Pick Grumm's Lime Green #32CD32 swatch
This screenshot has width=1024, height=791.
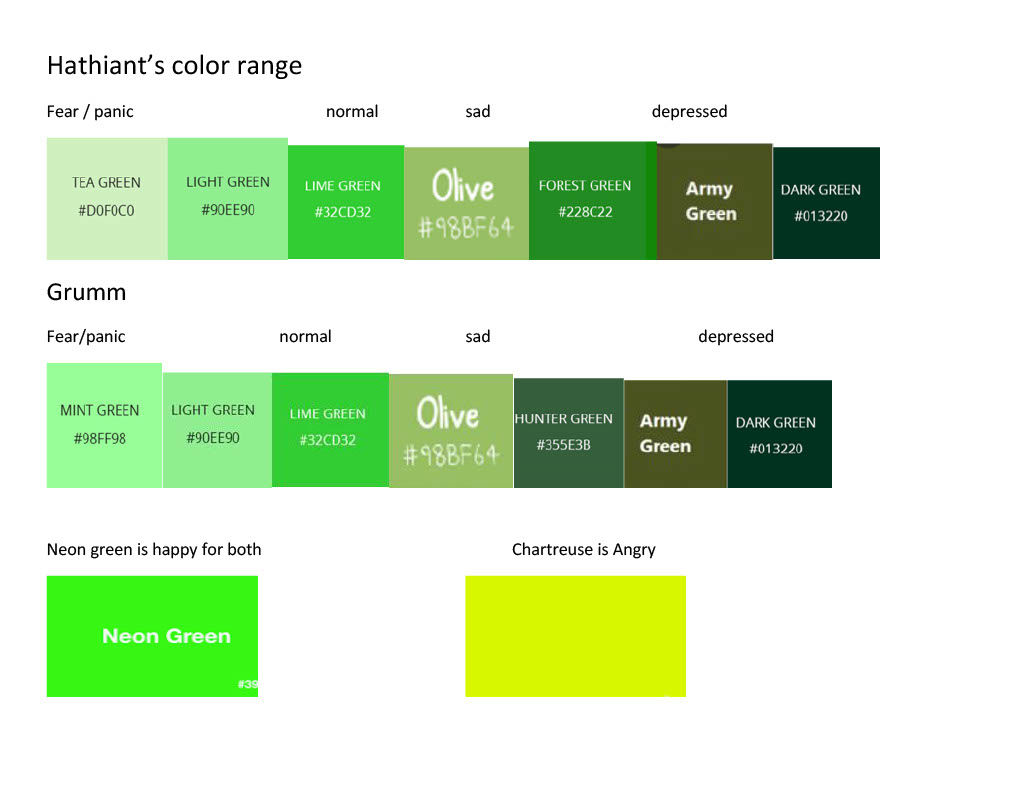pyautogui.click(x=330, y=430)
